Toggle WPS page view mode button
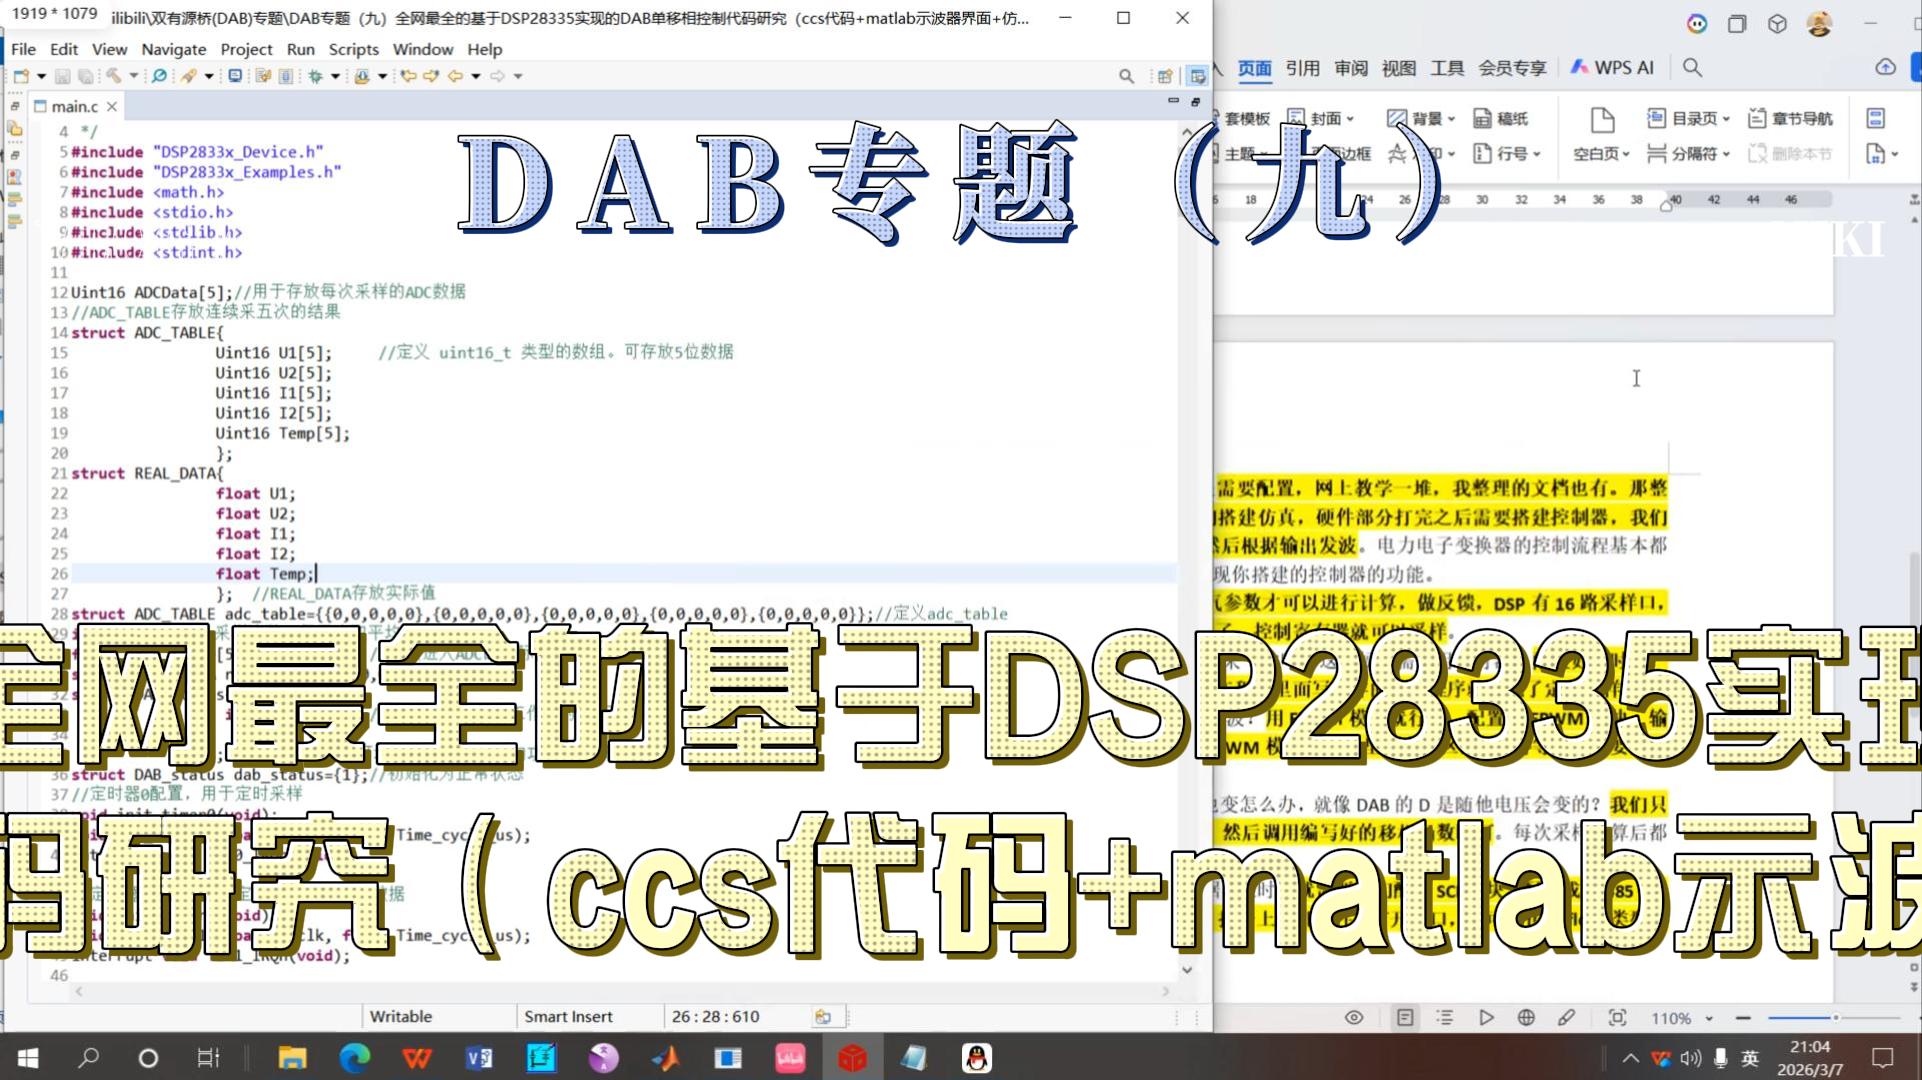This screenshot has width=1922, height=1080. [x=1405, y=1017]
